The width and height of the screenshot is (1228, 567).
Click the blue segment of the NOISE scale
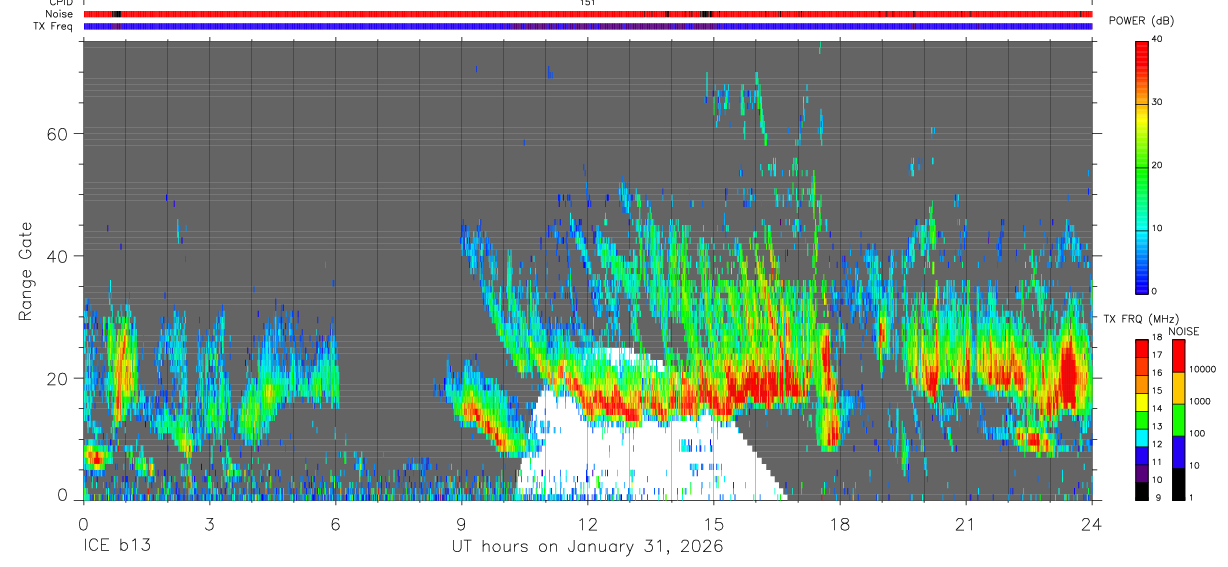[1179, 452]
